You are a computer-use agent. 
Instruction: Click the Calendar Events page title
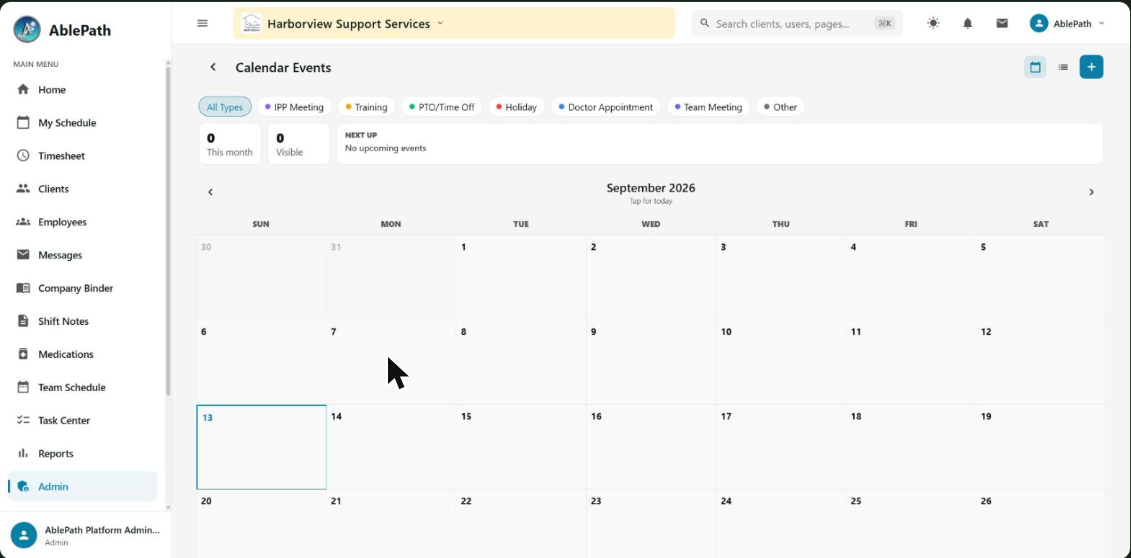[x=283, y=67]
